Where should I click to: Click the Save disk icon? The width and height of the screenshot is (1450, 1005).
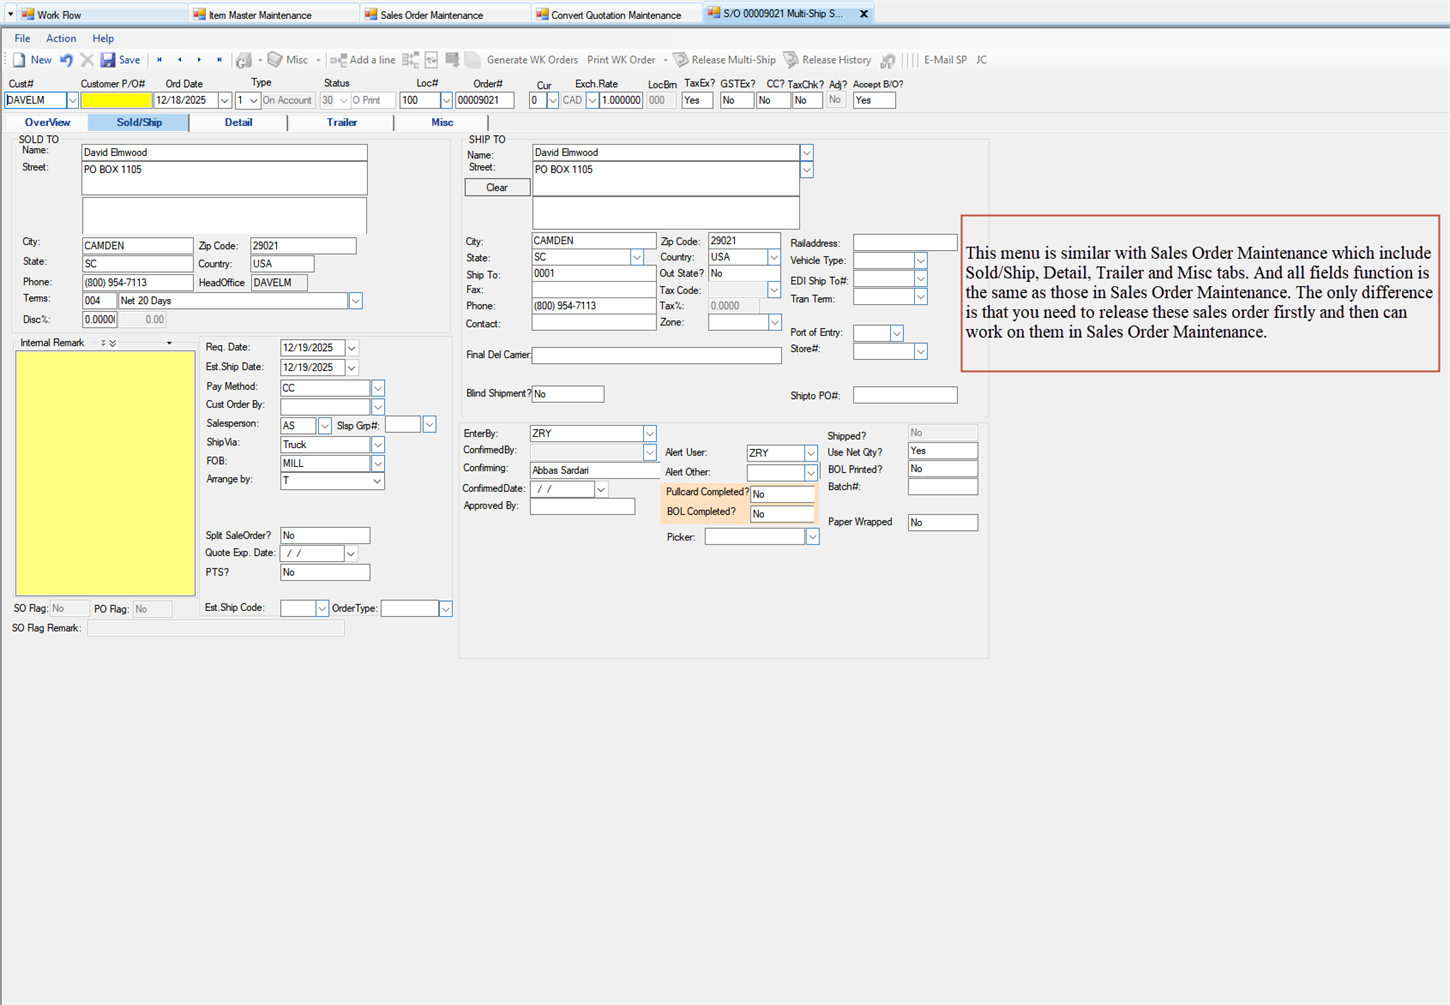[x=108, y=60]
